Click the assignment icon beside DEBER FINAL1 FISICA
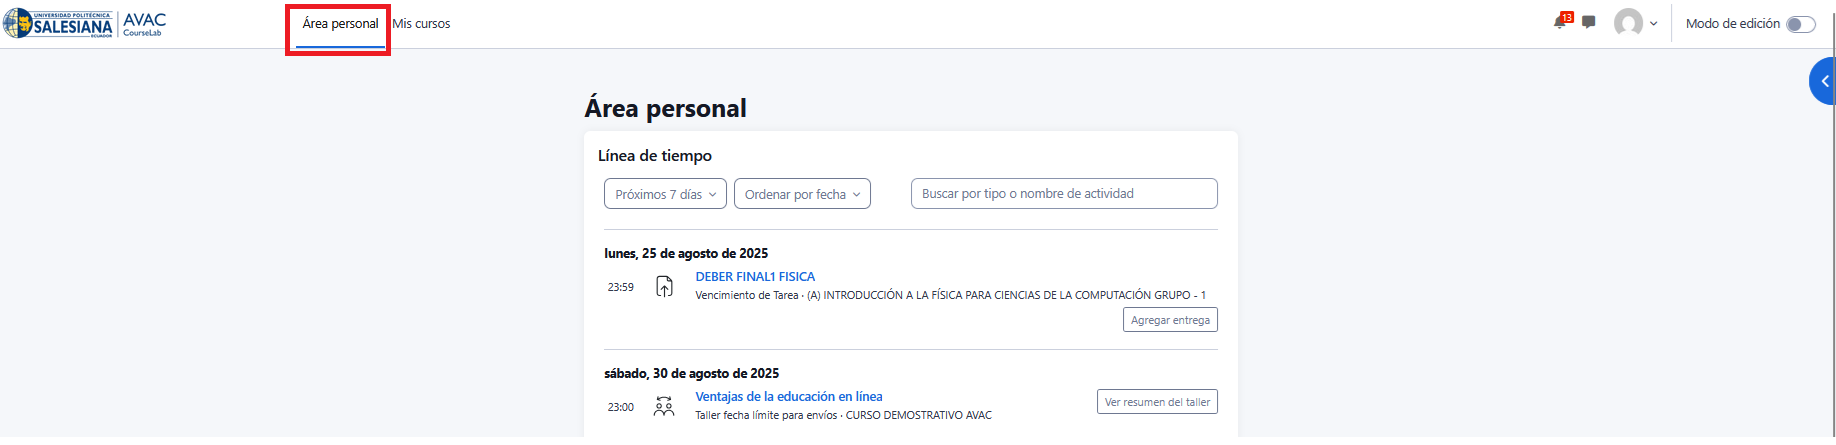Screen dimensions: 1836x445 pos(664,287)
